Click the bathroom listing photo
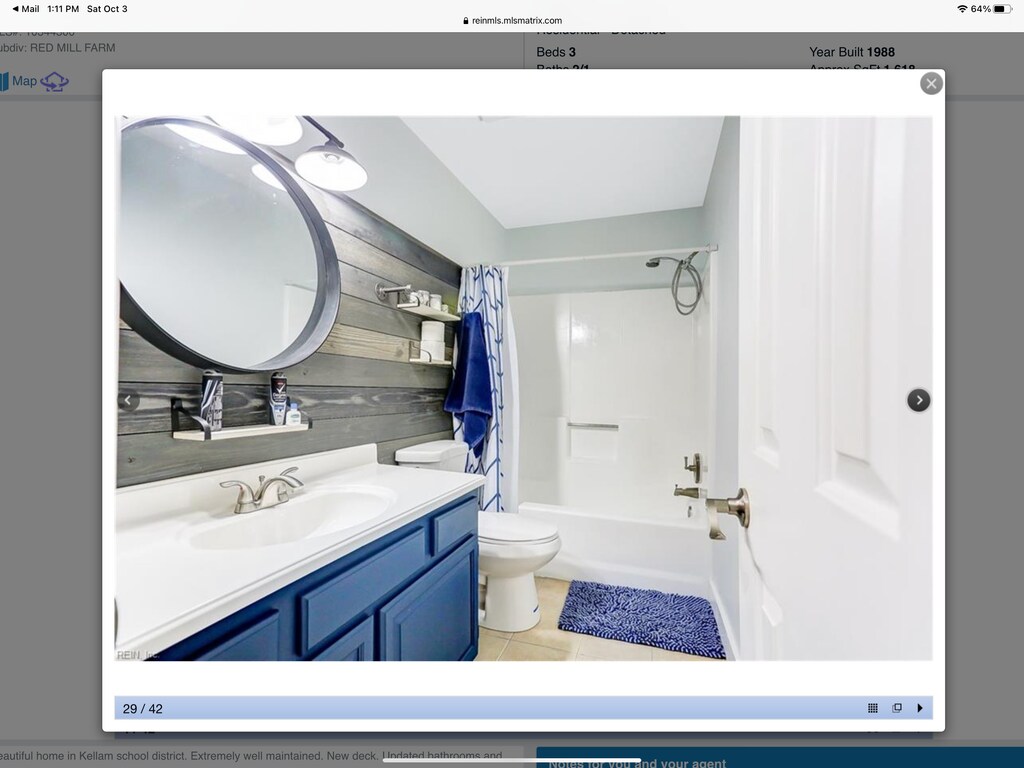Image resolution: width=1024 pixels, height=768 pixels. coord(524,389)
